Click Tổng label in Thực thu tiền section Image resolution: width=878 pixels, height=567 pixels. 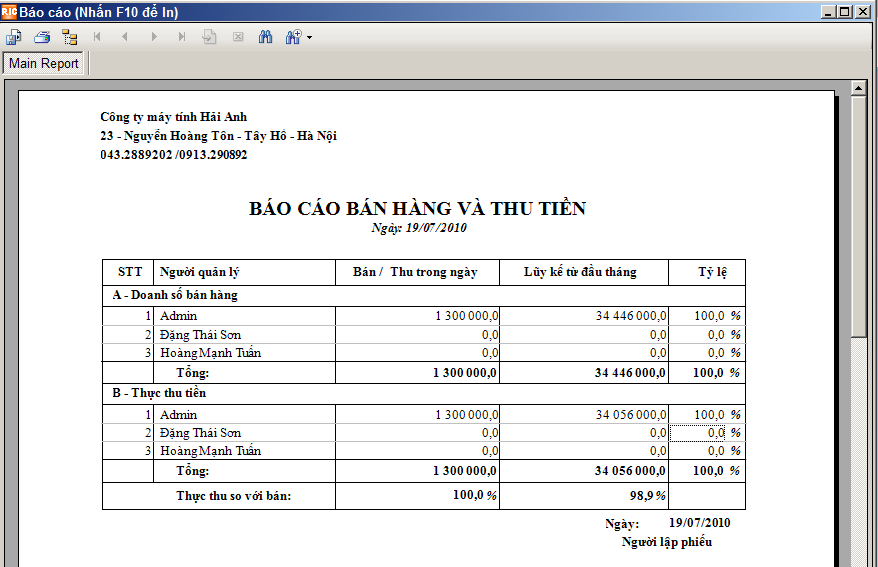tap(193, 471)
